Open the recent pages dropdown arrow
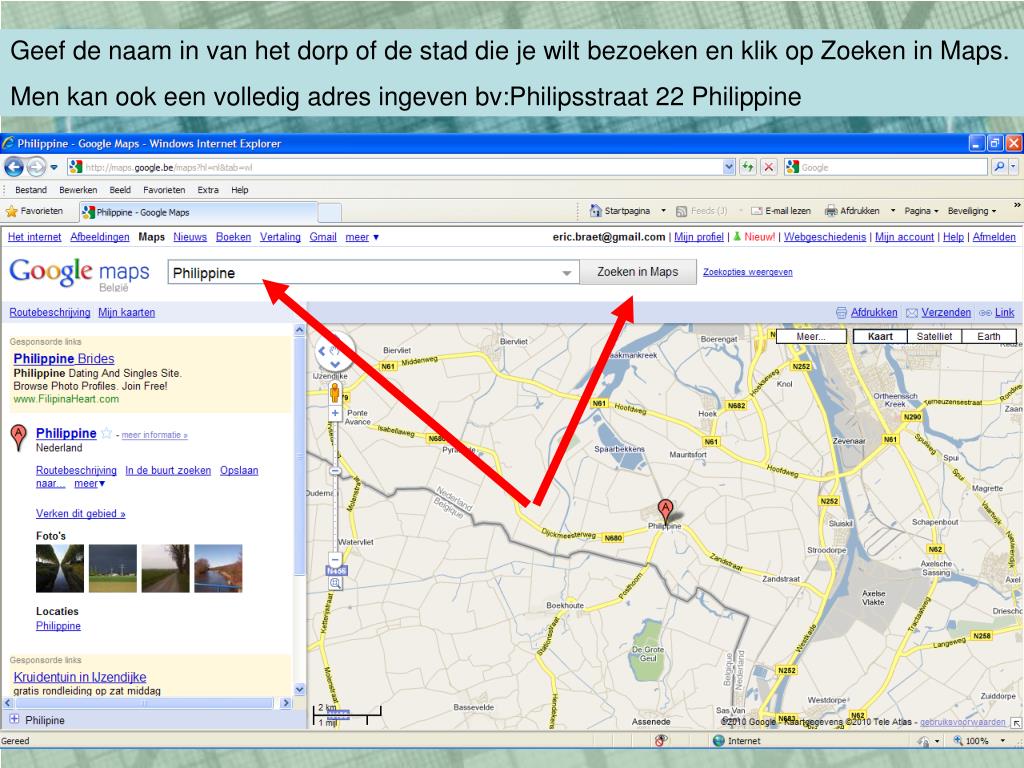1024x768 pixels. point(54,167)
